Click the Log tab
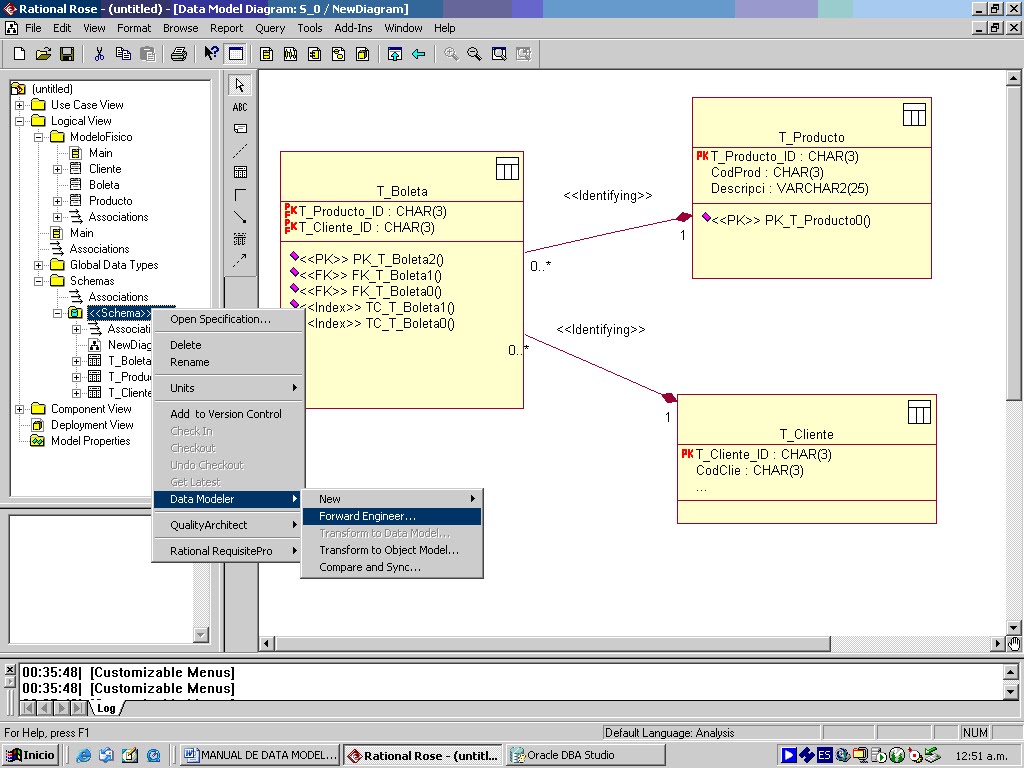Image resolution: width=1024 pixels, height=768 pixels. pos(106,708)
